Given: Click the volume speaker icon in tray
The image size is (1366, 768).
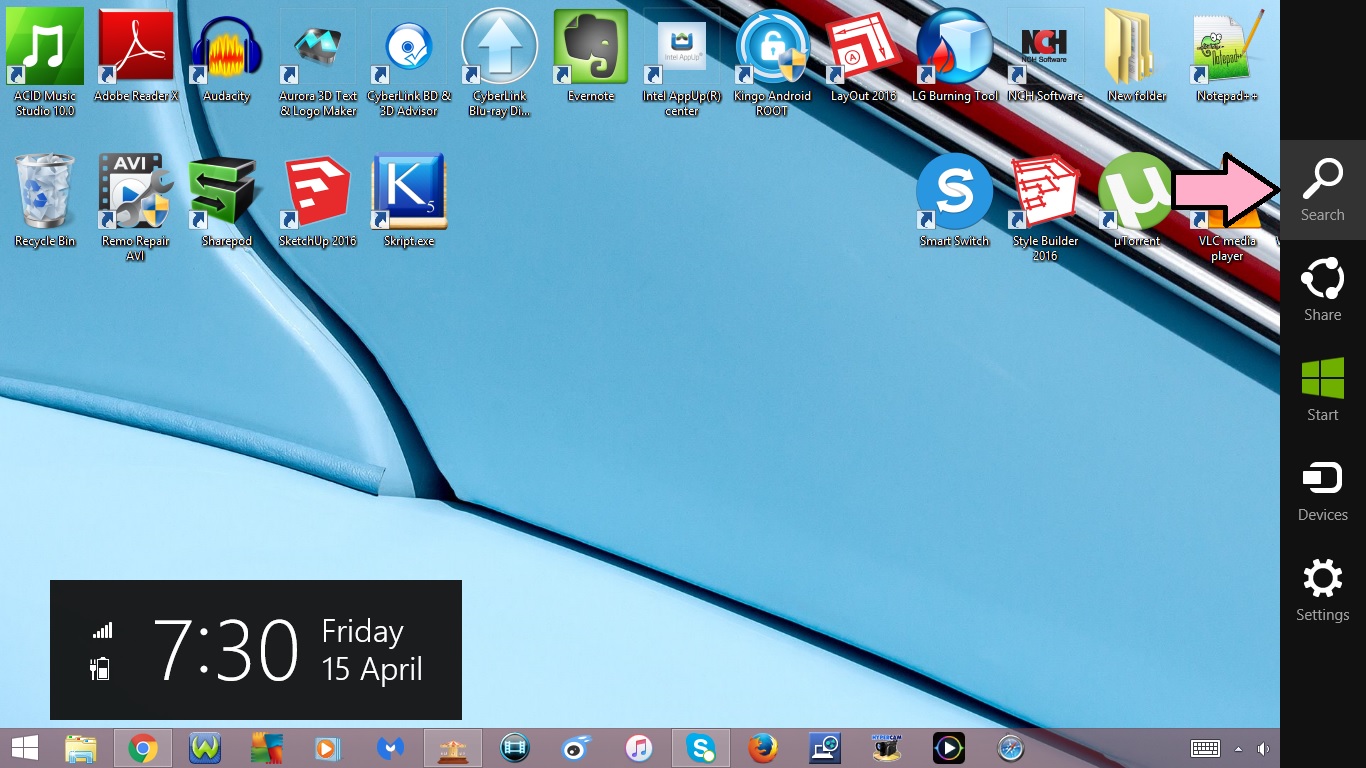Looking at the screenshot, I should coord(1263,749).
